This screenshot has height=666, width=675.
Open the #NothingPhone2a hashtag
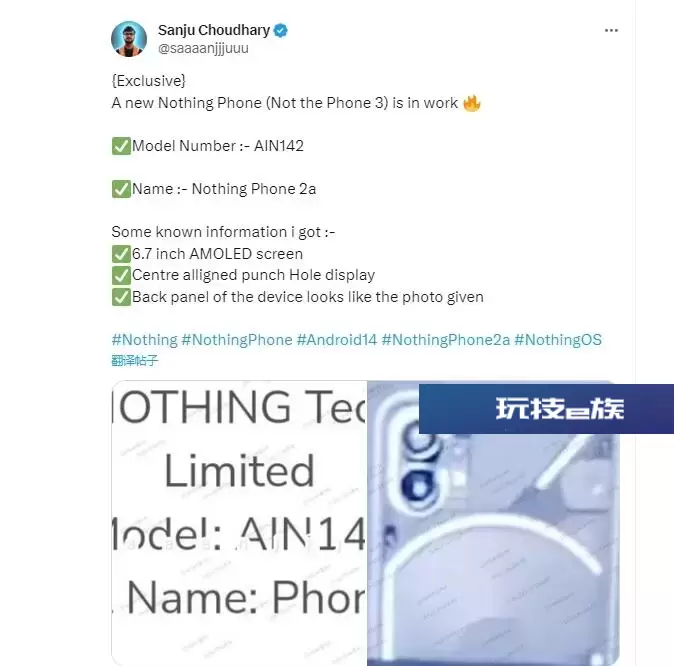pyautogui.click(x=446, y=340)
